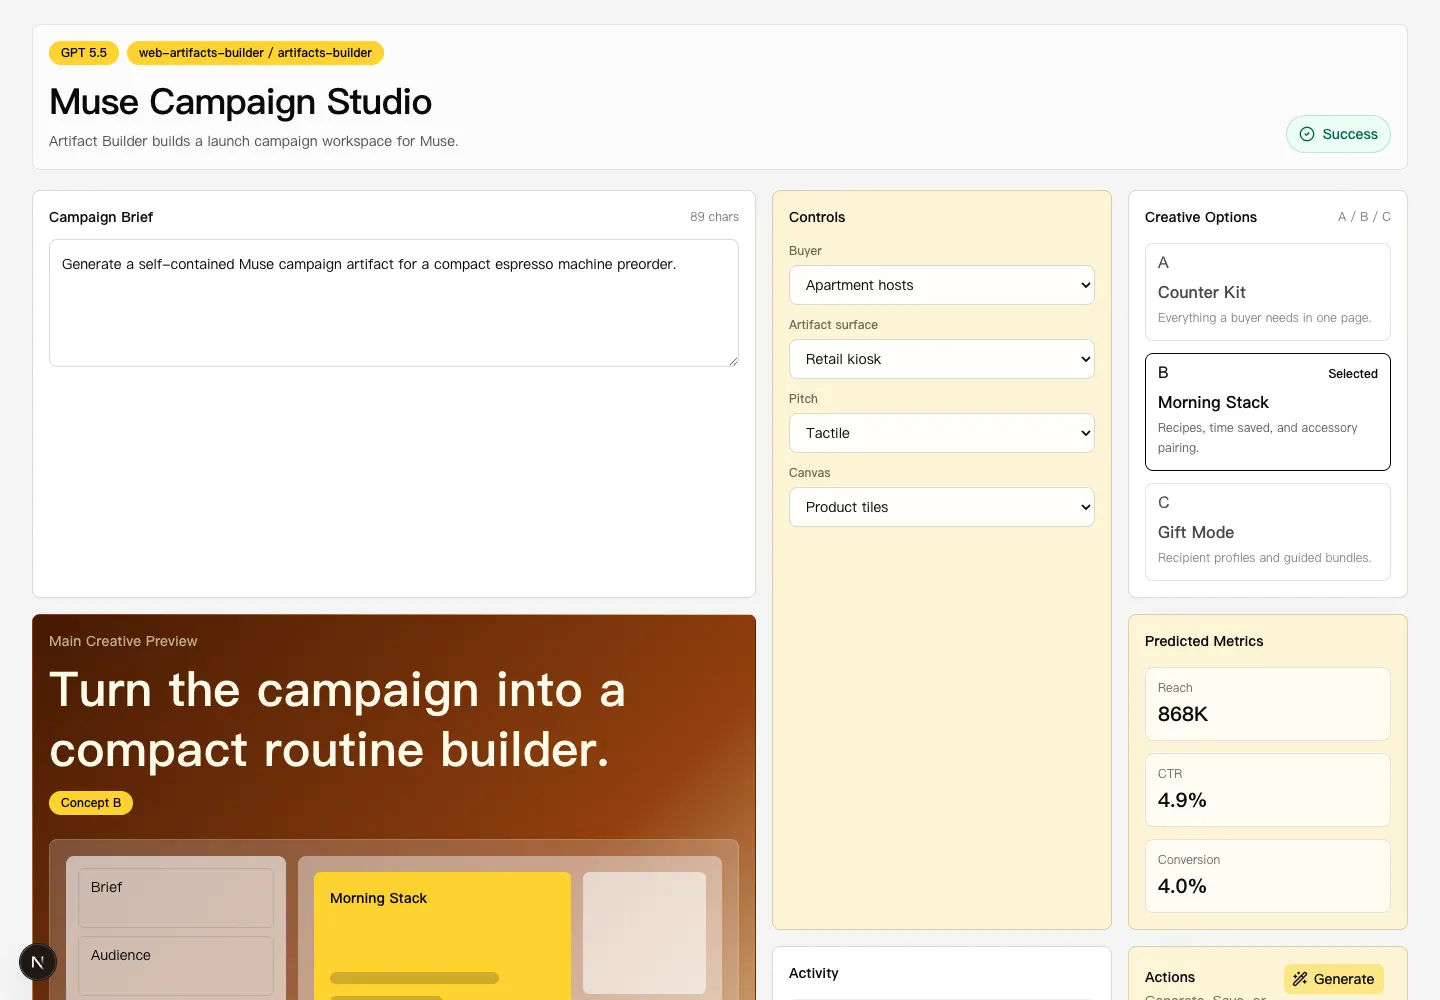
Task: Open the Canvas dropdown showing Product tiles
Action: [x=942, y=507]
